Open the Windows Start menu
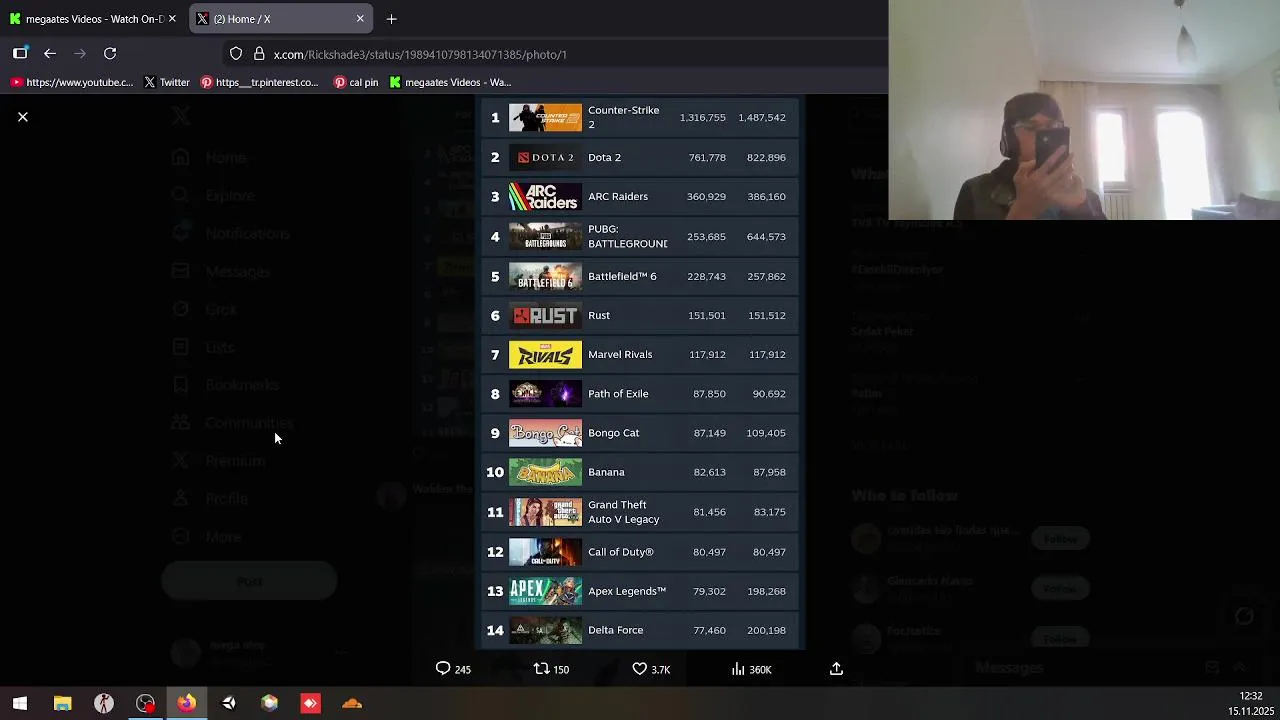1280x720 pixels. pos(20,703)
